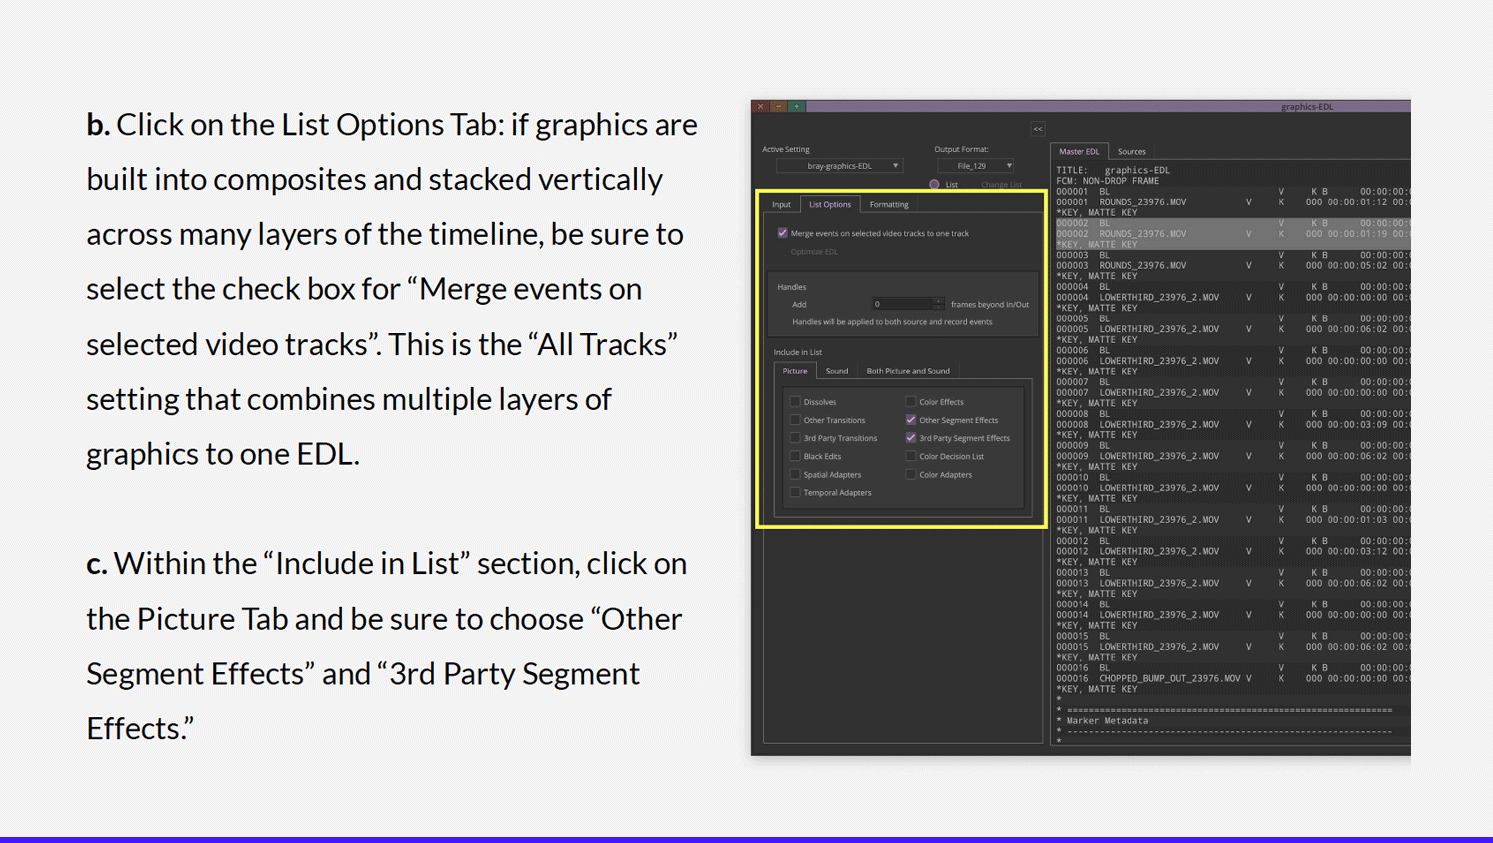Image resolution: width=1493 pixels, height=843 pixels.
Task: Enable Temporal Adapters in list
Action: pos(795,492)
